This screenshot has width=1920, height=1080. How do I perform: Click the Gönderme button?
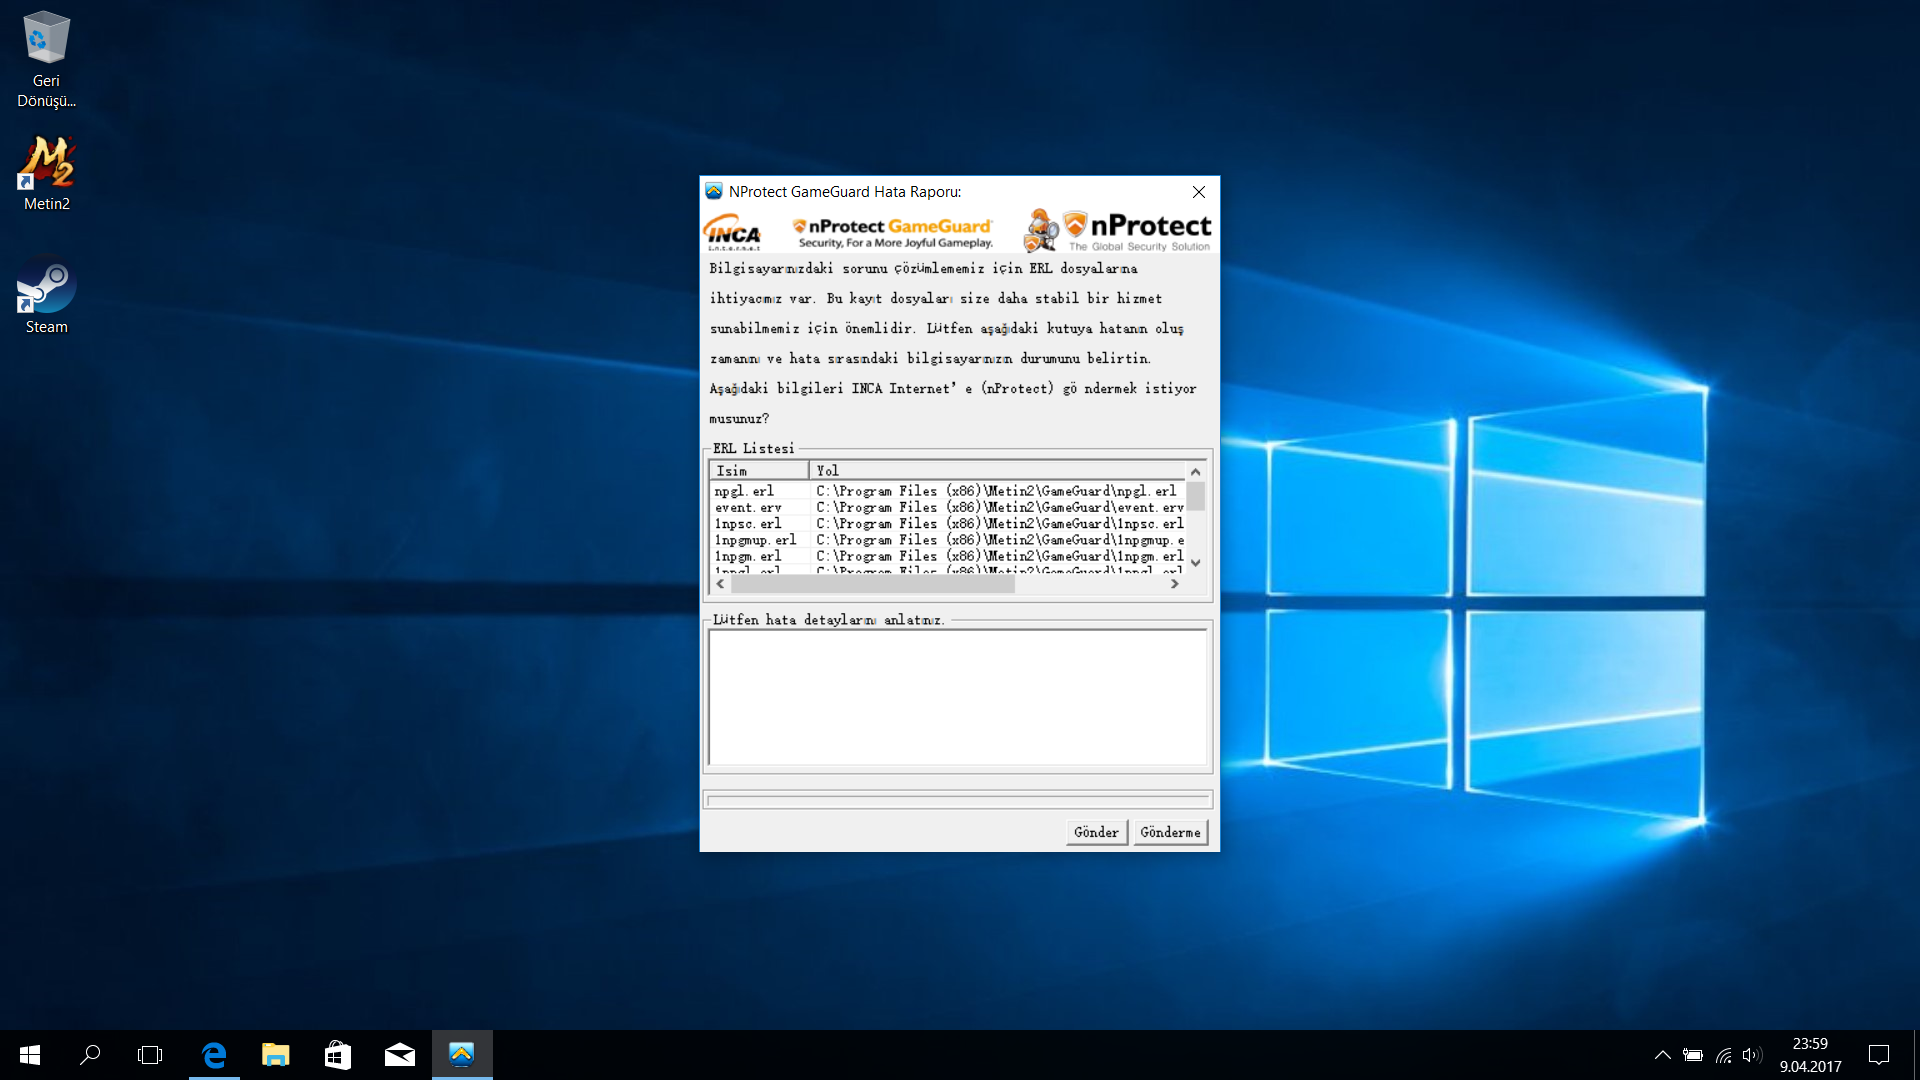tap(1170, 832)
